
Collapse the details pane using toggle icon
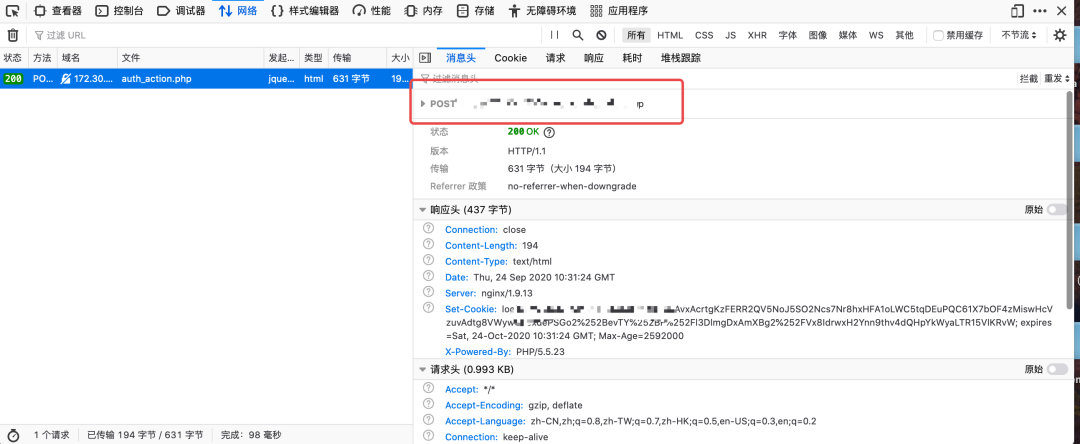pyautogui.click(x=425, y=58)
